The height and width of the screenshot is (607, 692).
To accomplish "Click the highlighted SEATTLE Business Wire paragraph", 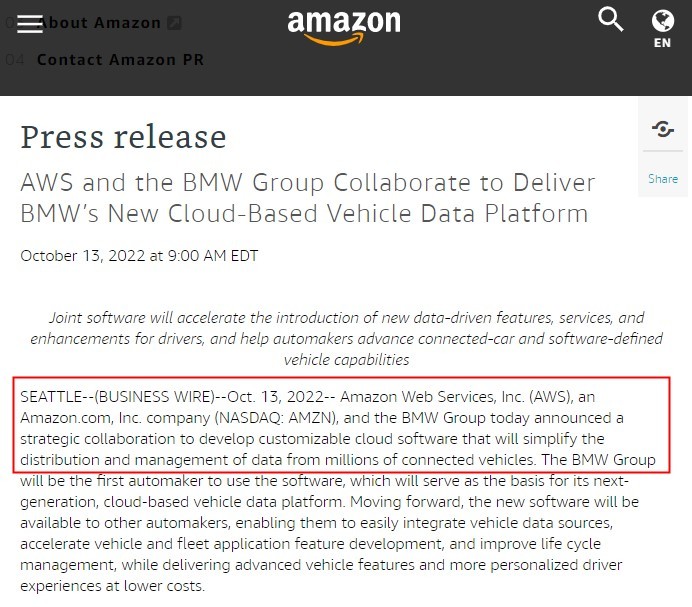I will (342, 425).
